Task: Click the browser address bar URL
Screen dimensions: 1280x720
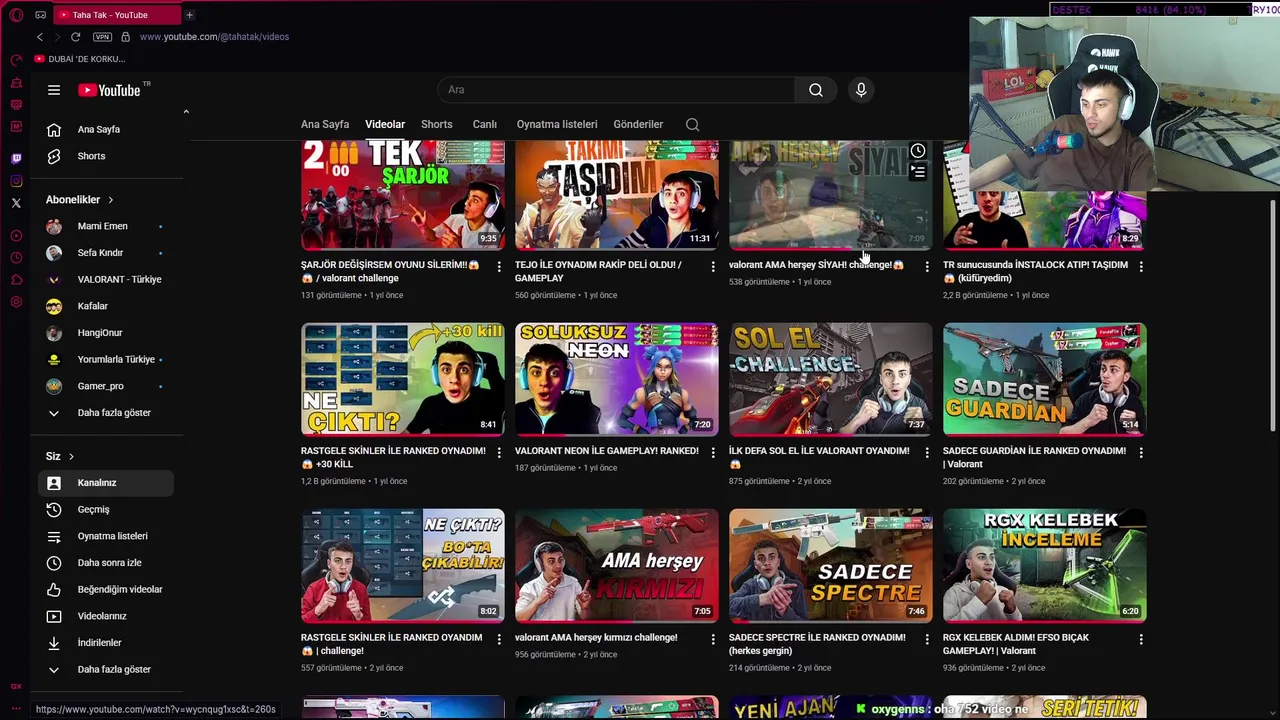Action: click(214, 37)
